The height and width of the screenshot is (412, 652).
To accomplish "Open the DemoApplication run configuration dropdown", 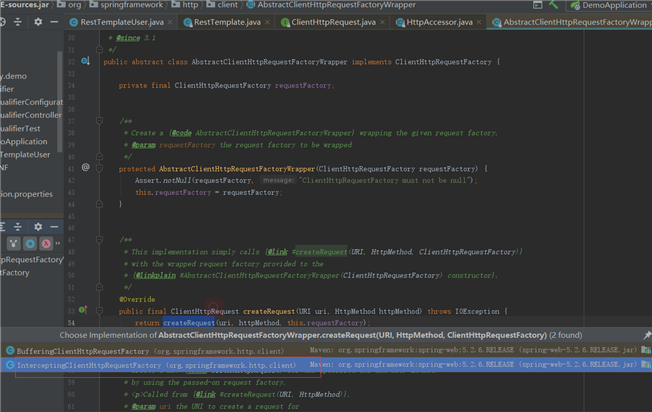I will click(609, 5).
